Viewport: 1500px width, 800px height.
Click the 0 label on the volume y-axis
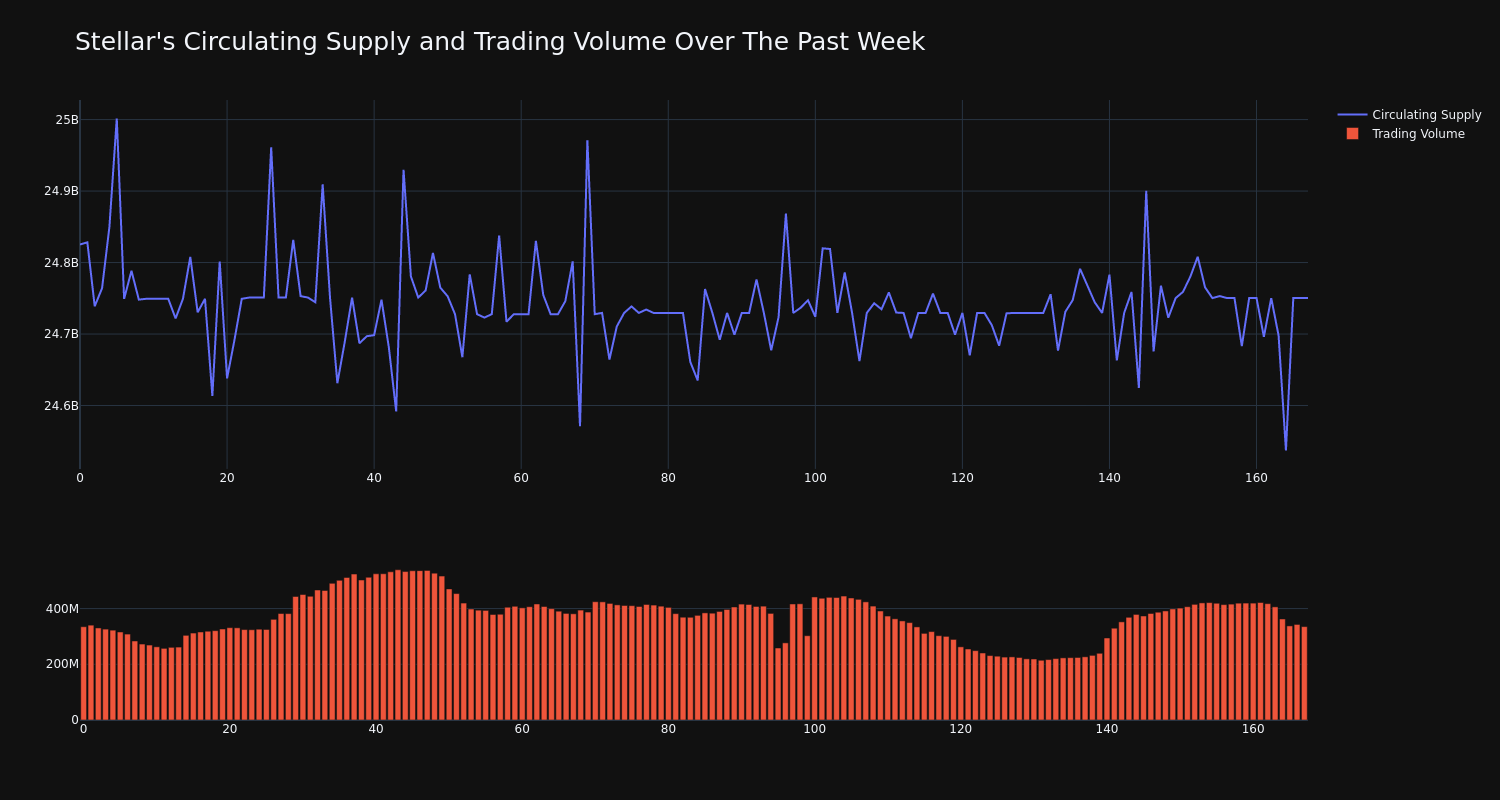[x=74, y=720]
